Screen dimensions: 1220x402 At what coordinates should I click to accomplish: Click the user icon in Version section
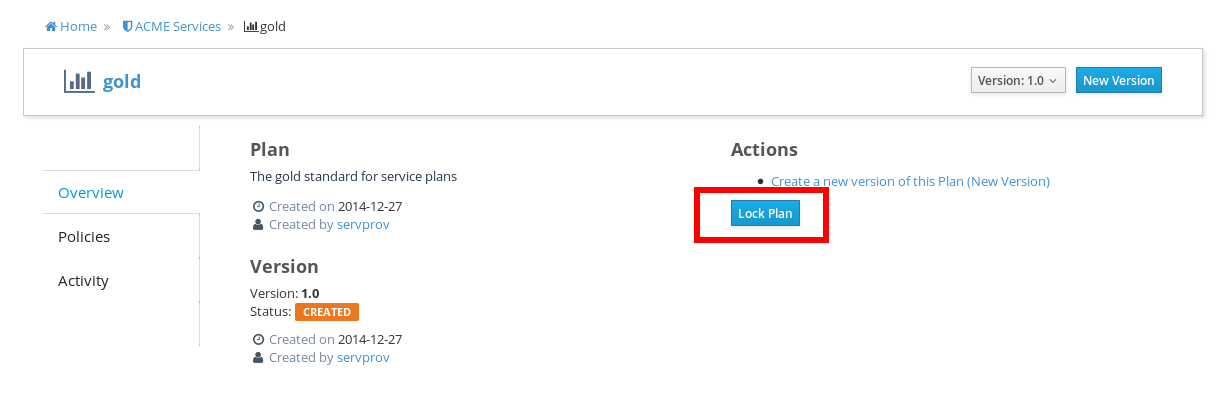[258, 358]
